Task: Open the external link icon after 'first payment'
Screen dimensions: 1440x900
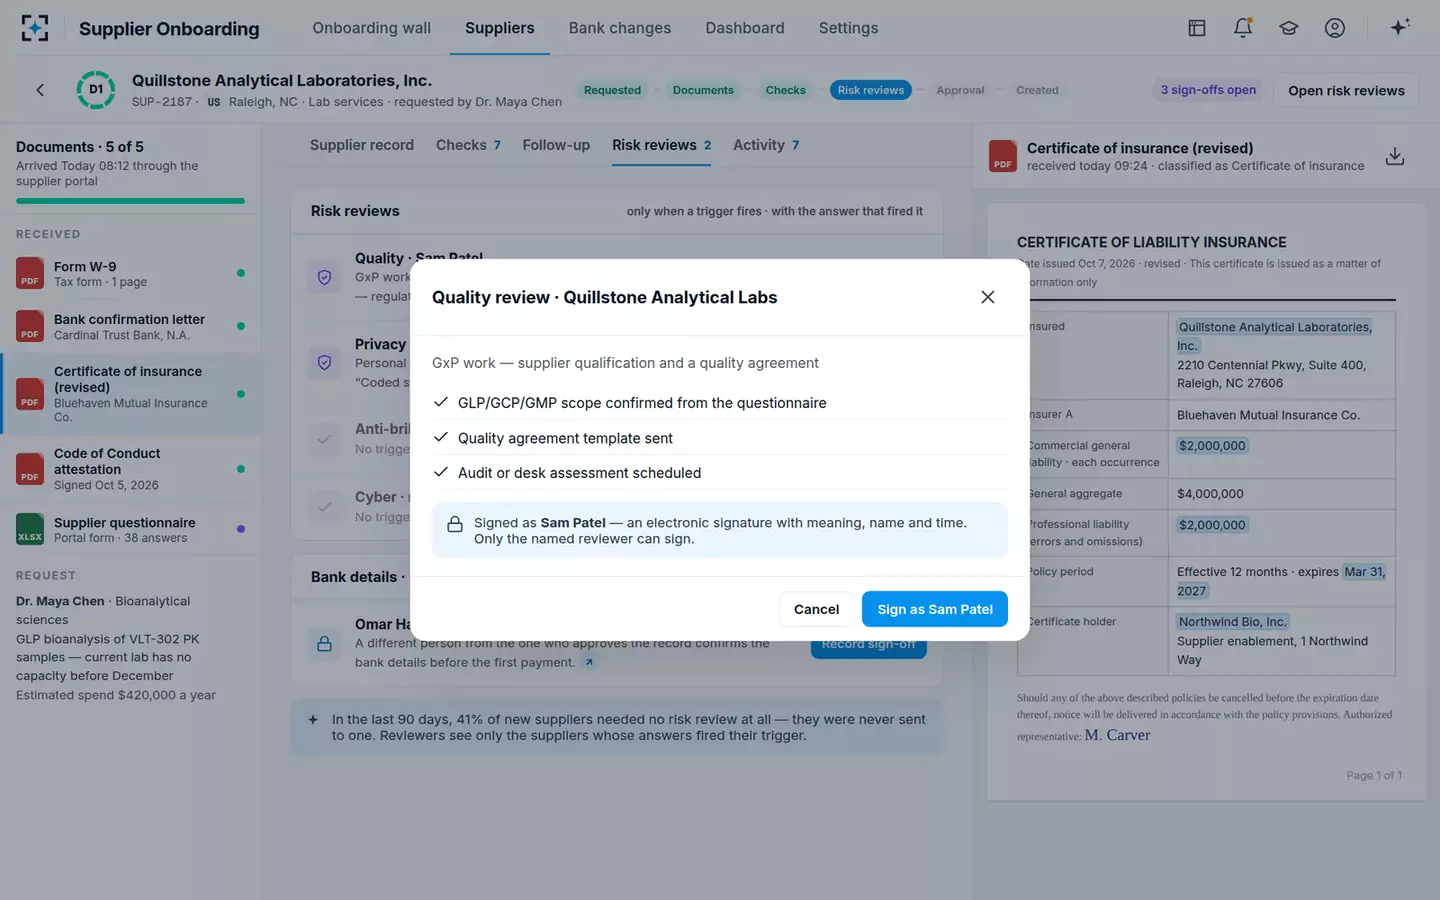Action: click(589, 662)
